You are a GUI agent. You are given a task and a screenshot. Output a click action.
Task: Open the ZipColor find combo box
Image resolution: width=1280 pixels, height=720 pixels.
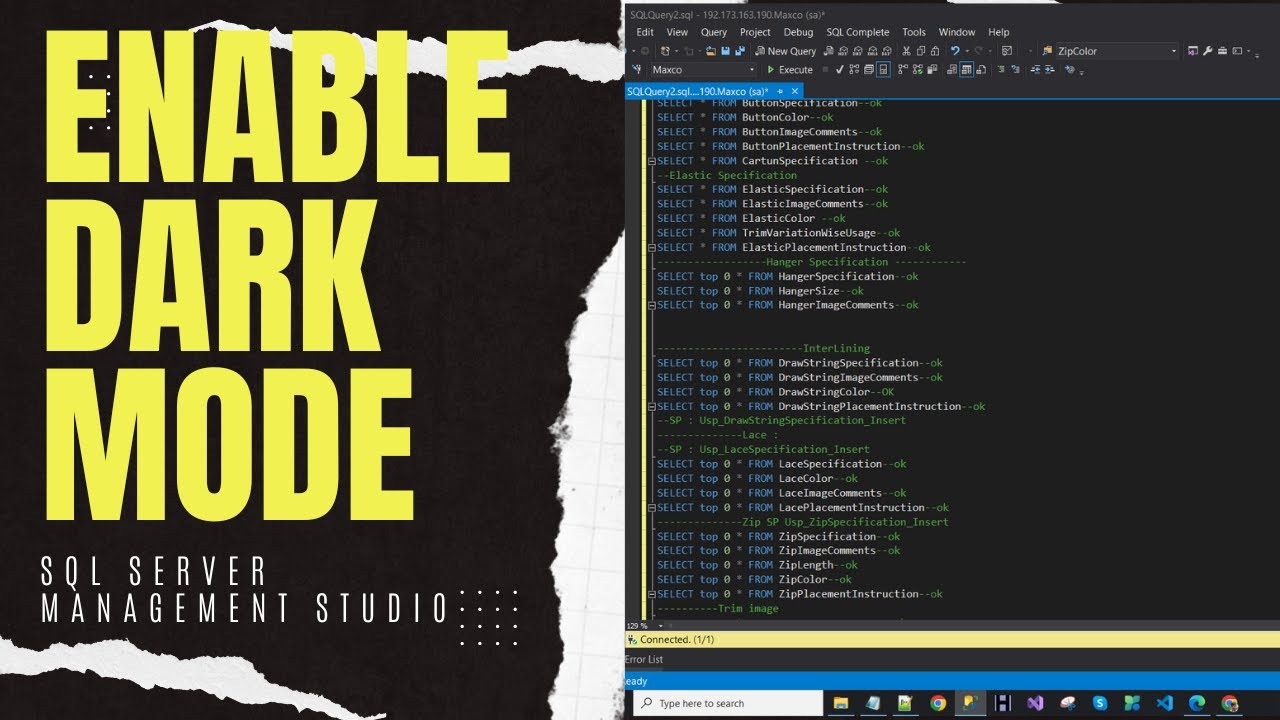1117,51
